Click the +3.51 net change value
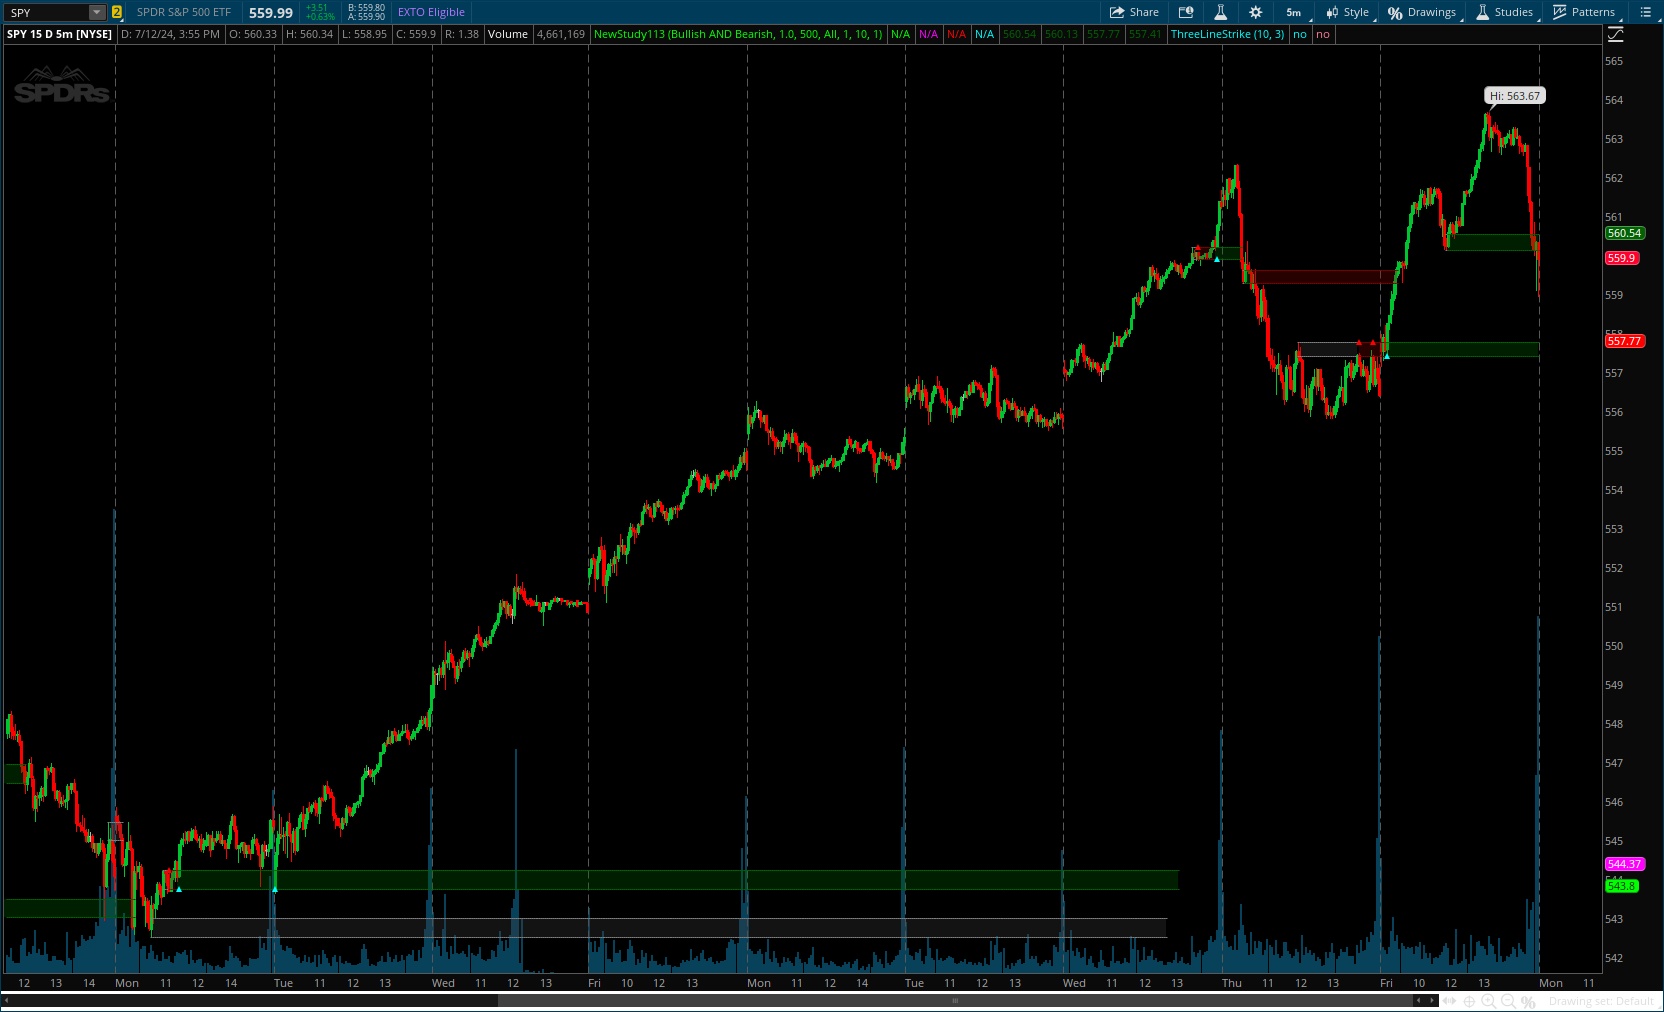The width and height of the screenshot is (1664, 1012). tap(317, 8)
